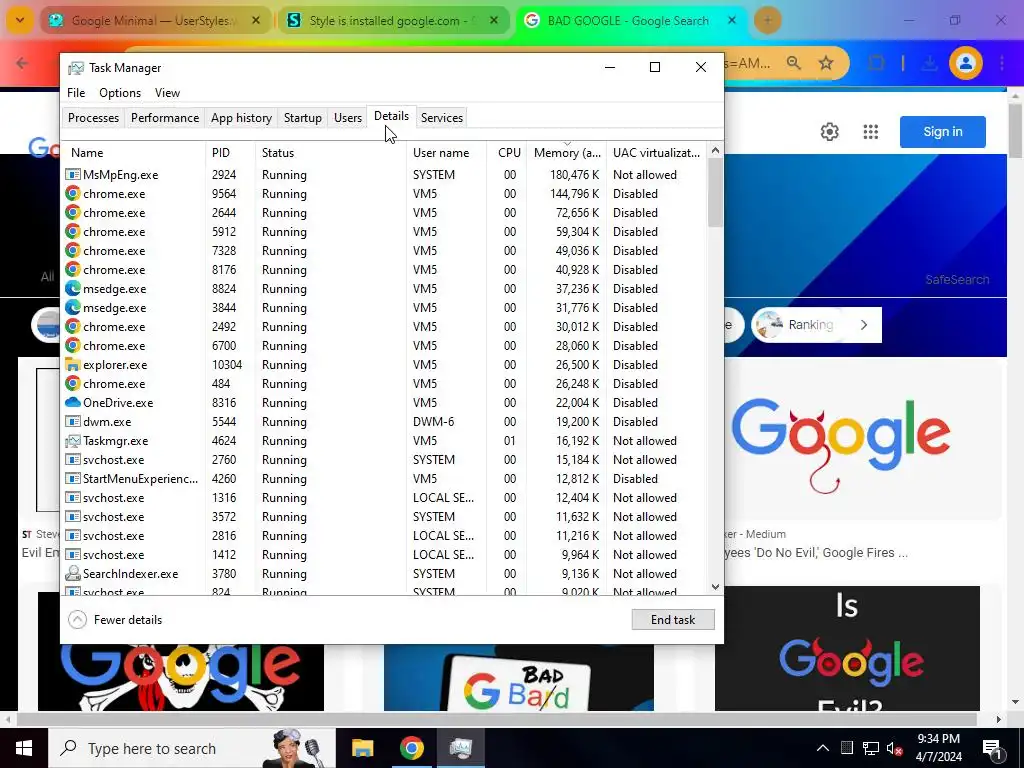The height and width of the screenshot is (768, 1024).
Task: Open Google settings gear icon in Chrome
Action: click(829, 132)
